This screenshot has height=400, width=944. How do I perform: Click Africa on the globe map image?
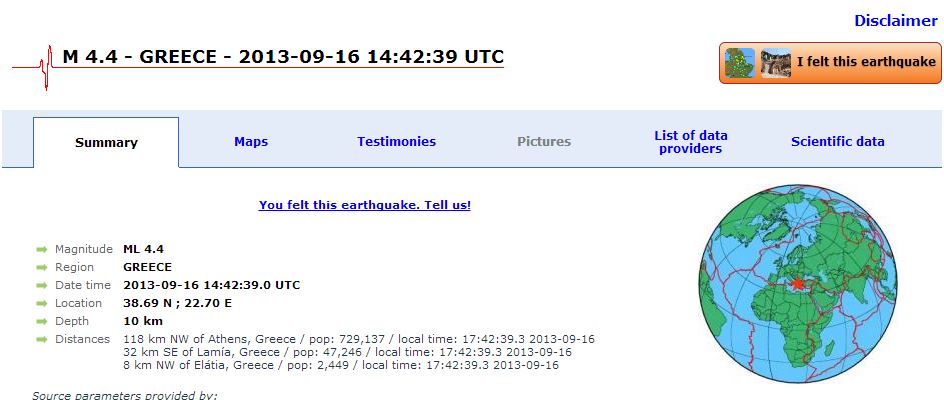click(790, 325)
